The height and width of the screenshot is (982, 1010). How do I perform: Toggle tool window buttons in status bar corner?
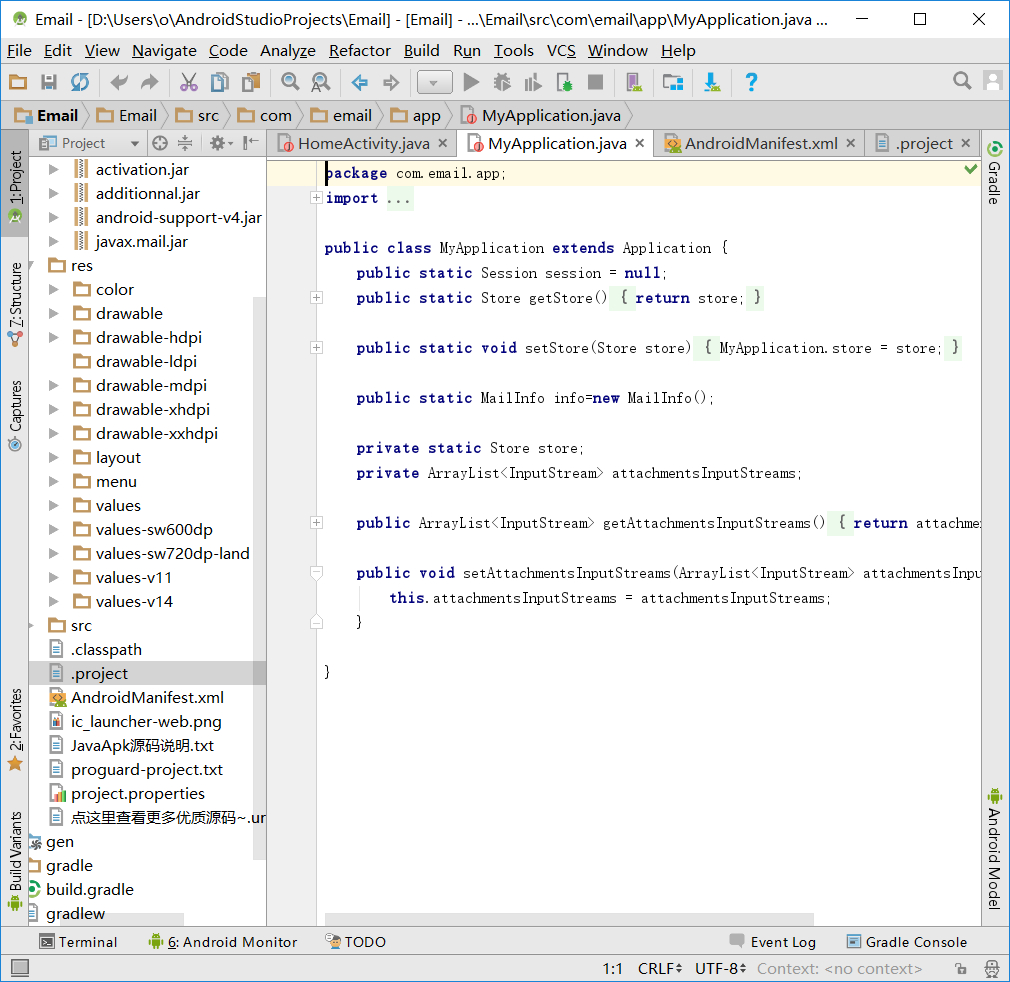tap(19, 968)
